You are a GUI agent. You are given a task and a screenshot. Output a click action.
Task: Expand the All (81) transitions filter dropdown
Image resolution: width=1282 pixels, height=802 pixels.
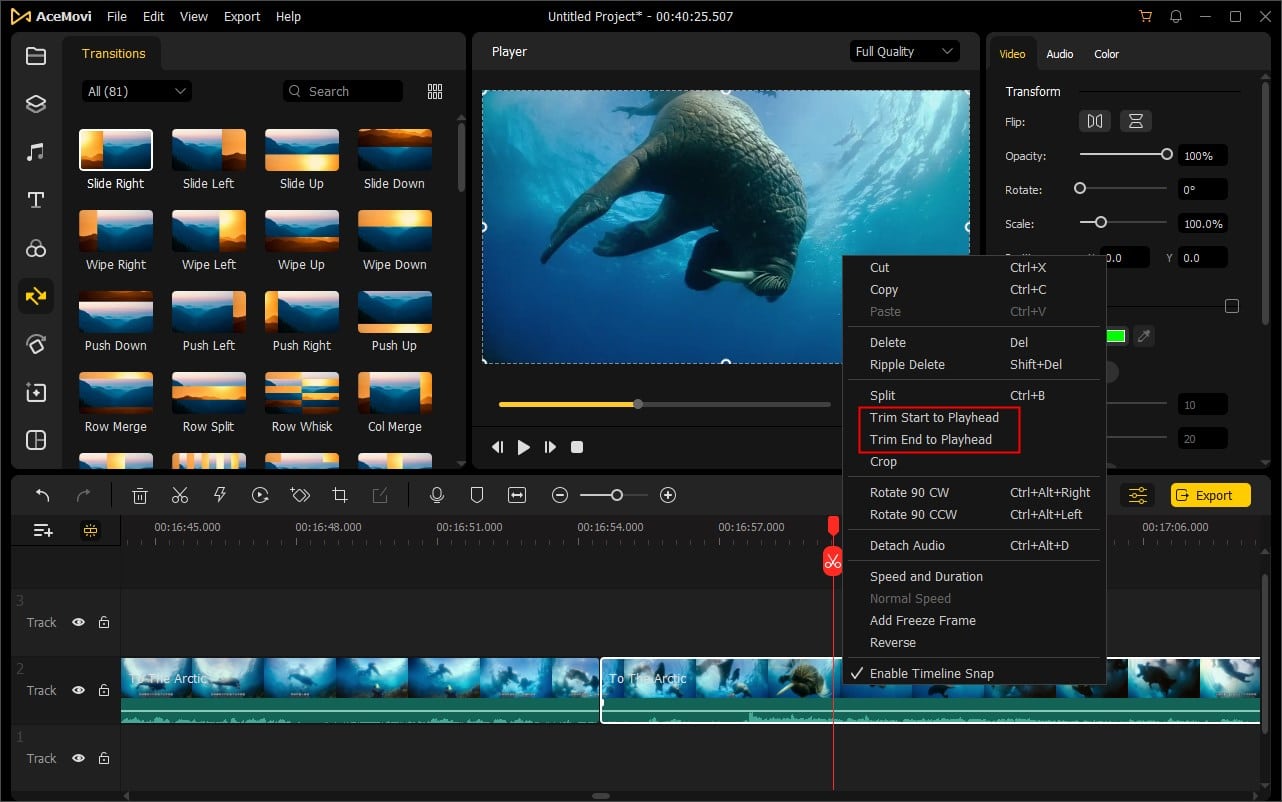136,91
